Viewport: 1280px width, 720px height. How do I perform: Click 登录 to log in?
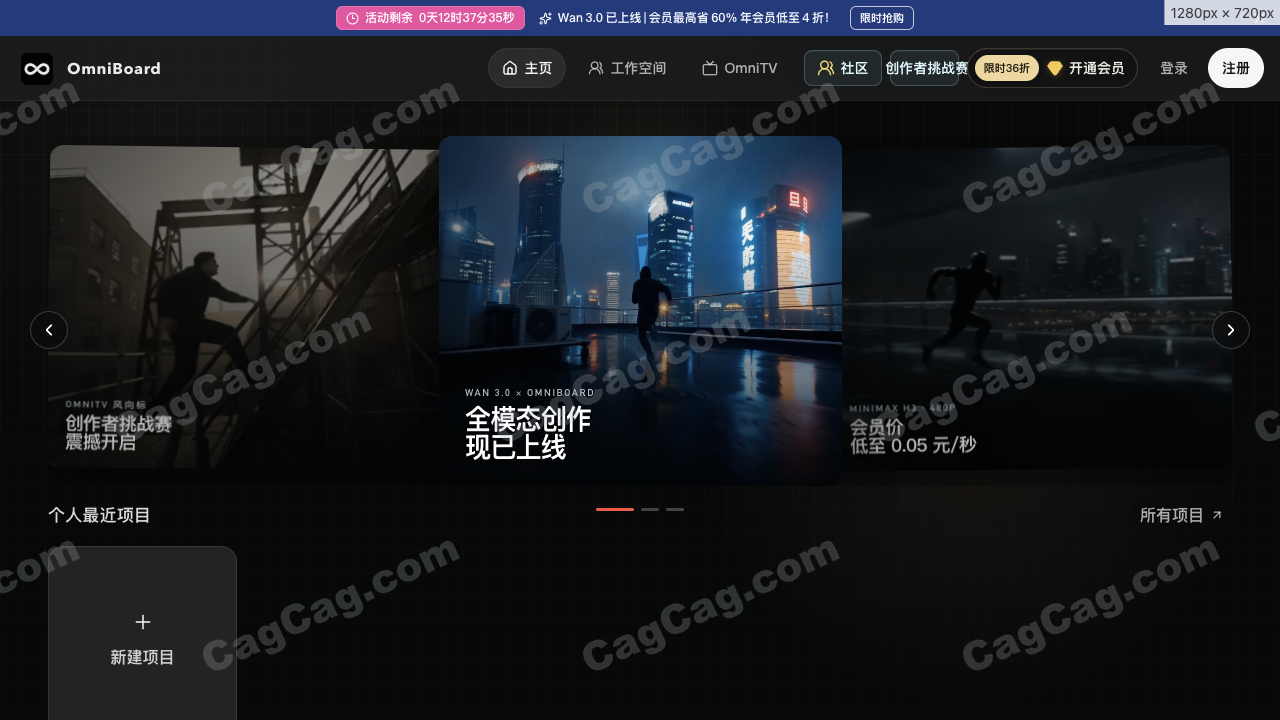pos(1174,68)
